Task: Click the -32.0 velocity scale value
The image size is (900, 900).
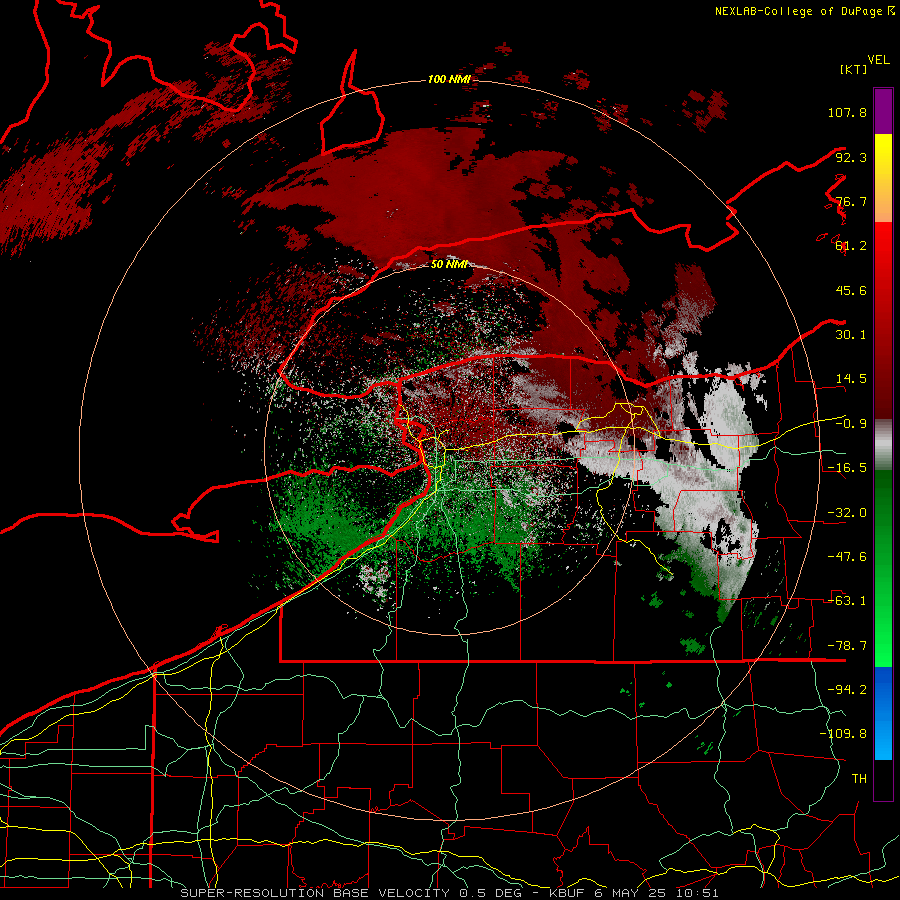Action: click(x=847, y=513)
